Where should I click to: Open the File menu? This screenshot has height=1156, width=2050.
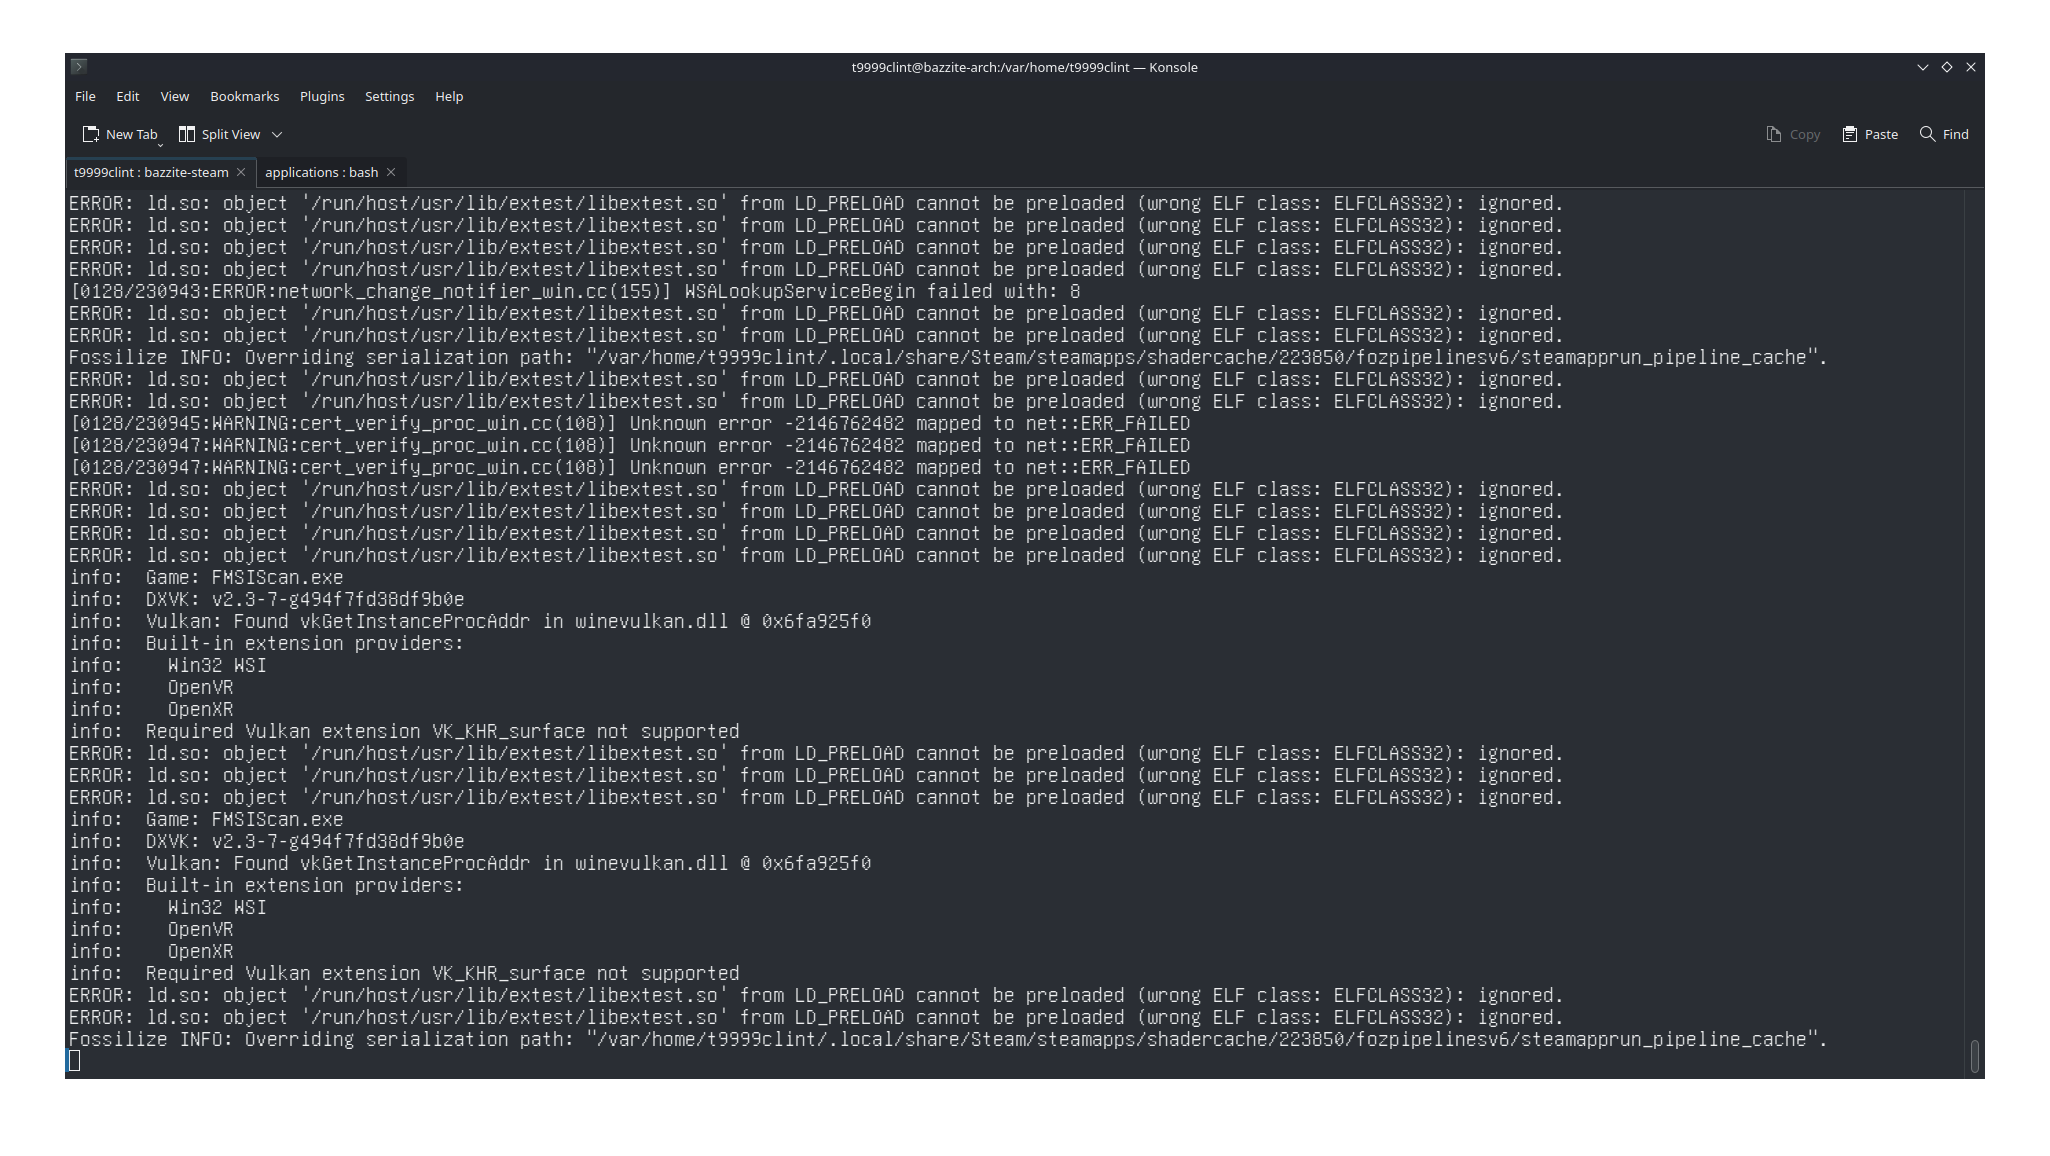(85, 96)
